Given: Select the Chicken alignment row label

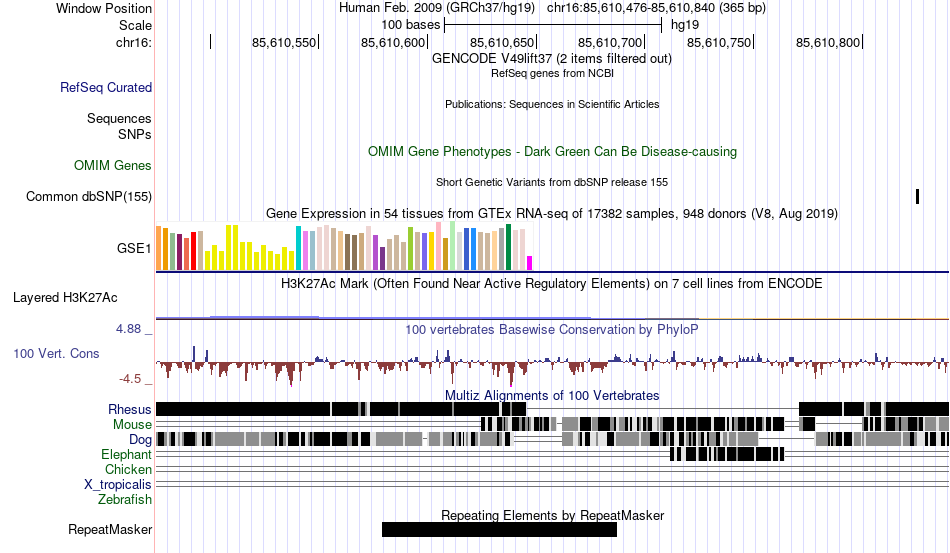Looking at the screenshot, I should [128, 469].
